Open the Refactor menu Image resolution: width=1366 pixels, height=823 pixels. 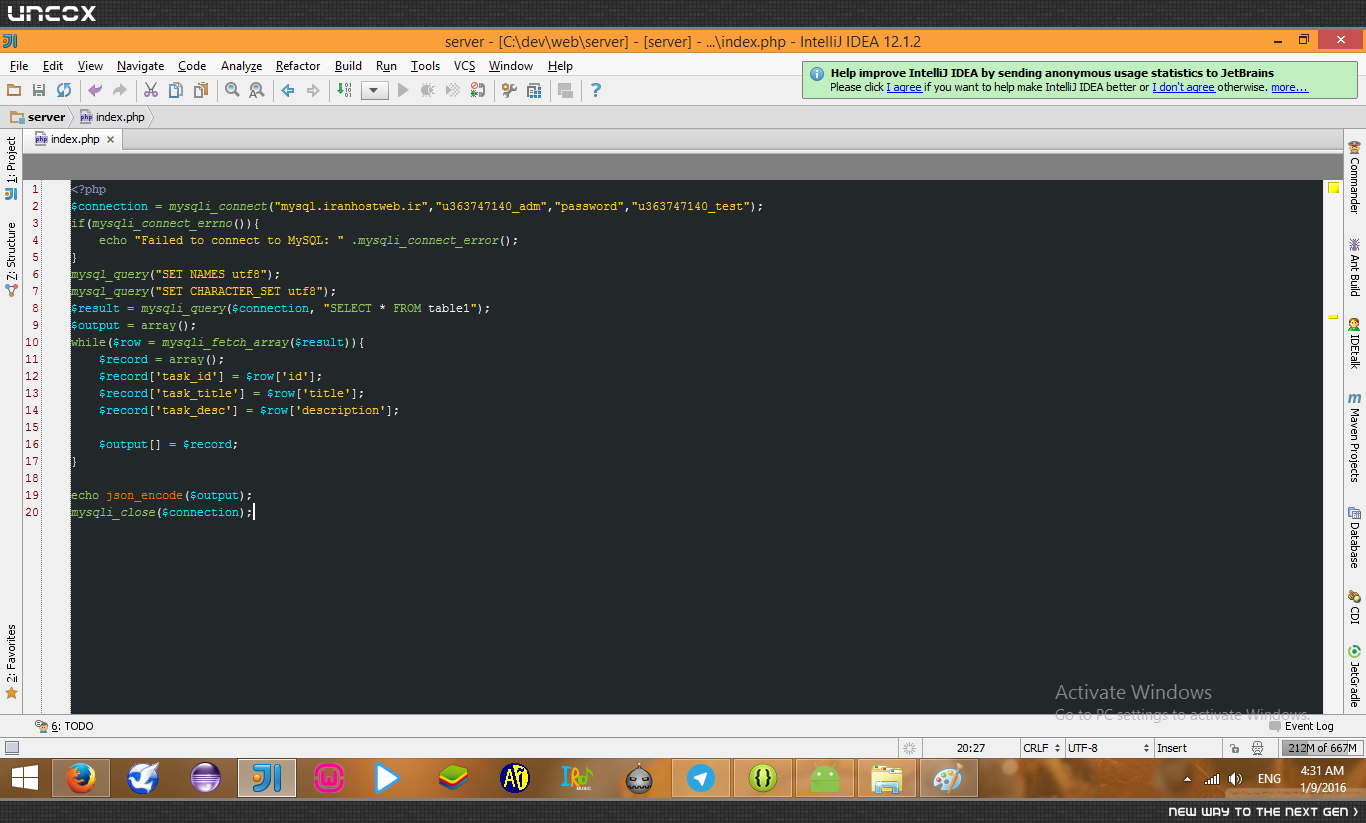coord(298,66)
